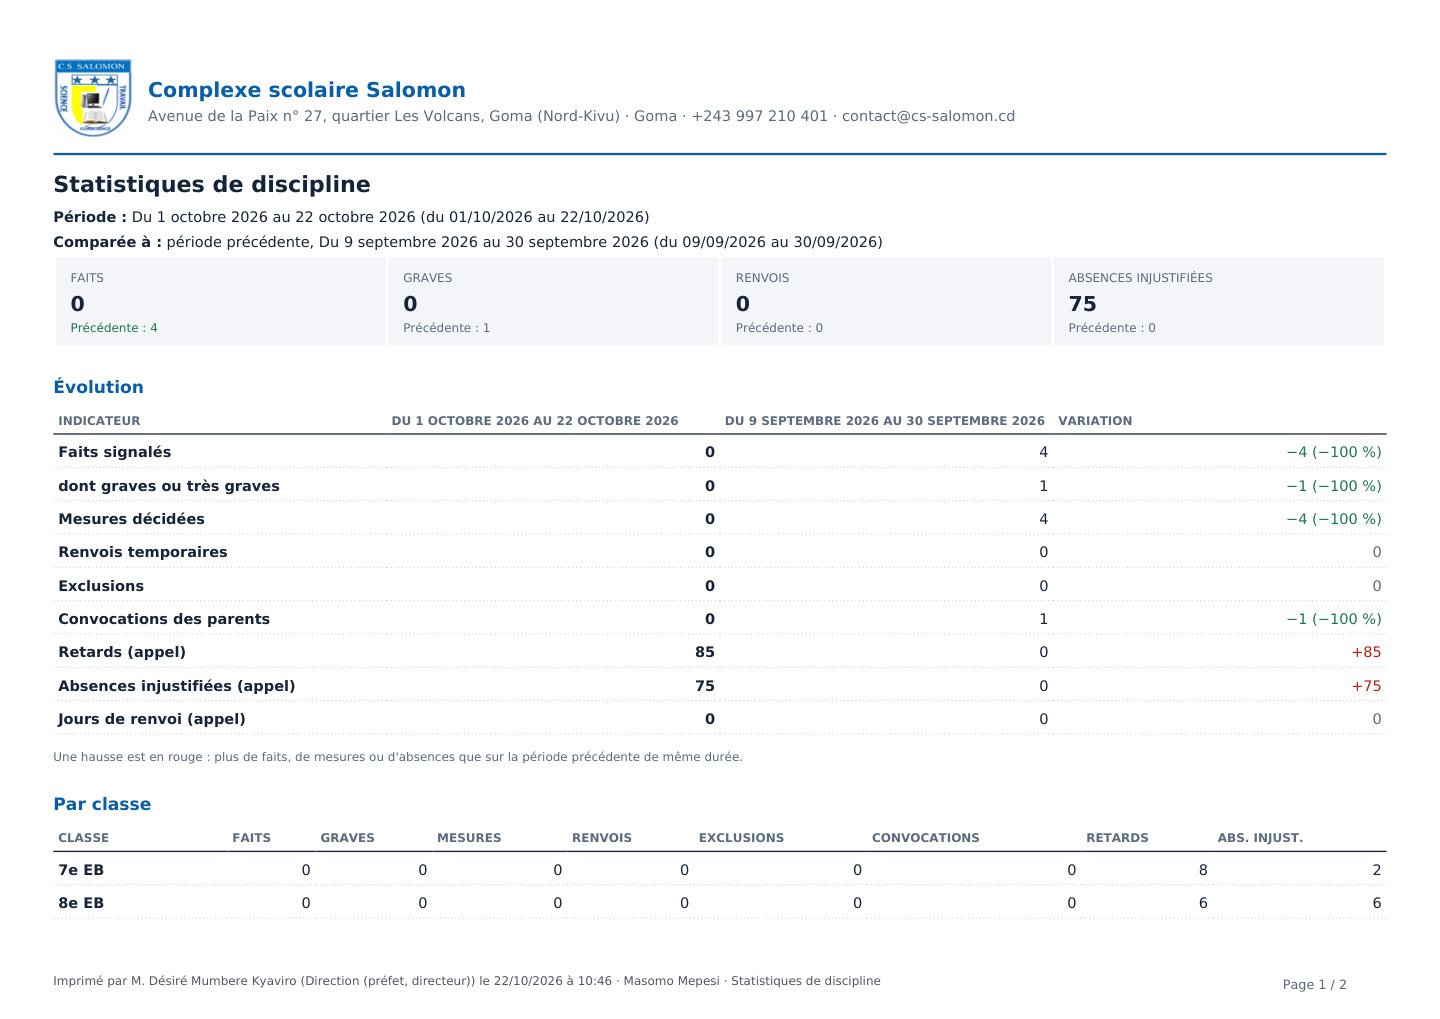Click the red "+75" variation value

(1366, 686)
